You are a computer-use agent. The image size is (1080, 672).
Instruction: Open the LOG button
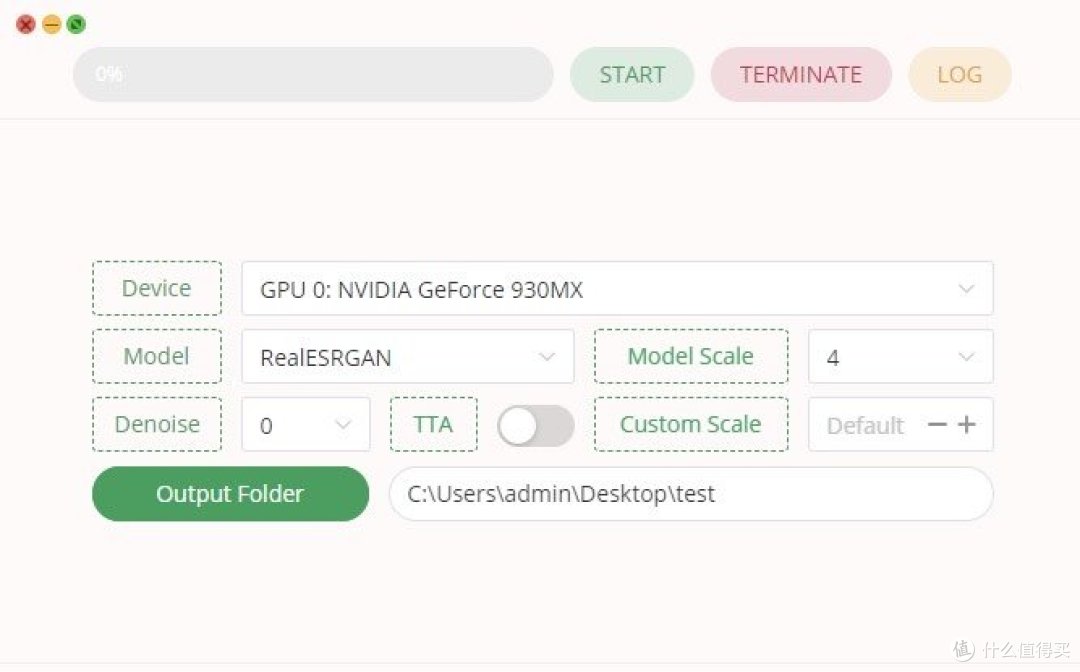[x=960, y=74]
